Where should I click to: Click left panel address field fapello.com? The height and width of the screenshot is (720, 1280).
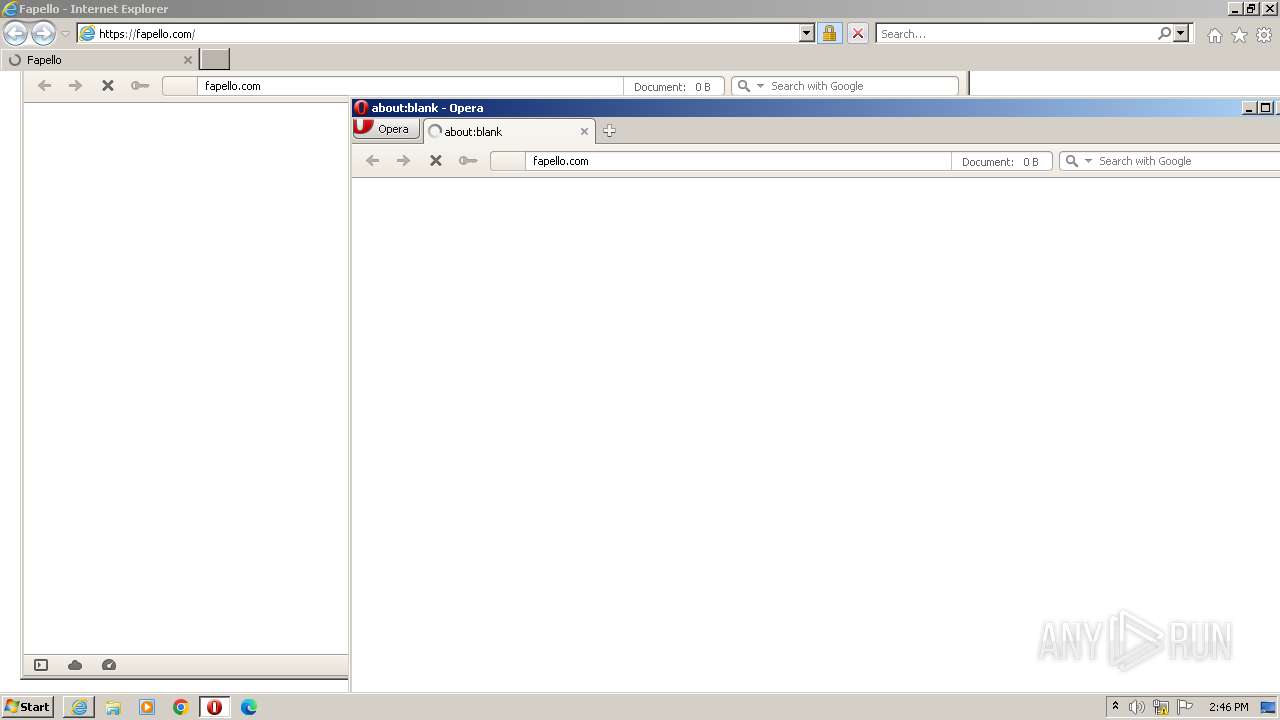pos(410,86)
